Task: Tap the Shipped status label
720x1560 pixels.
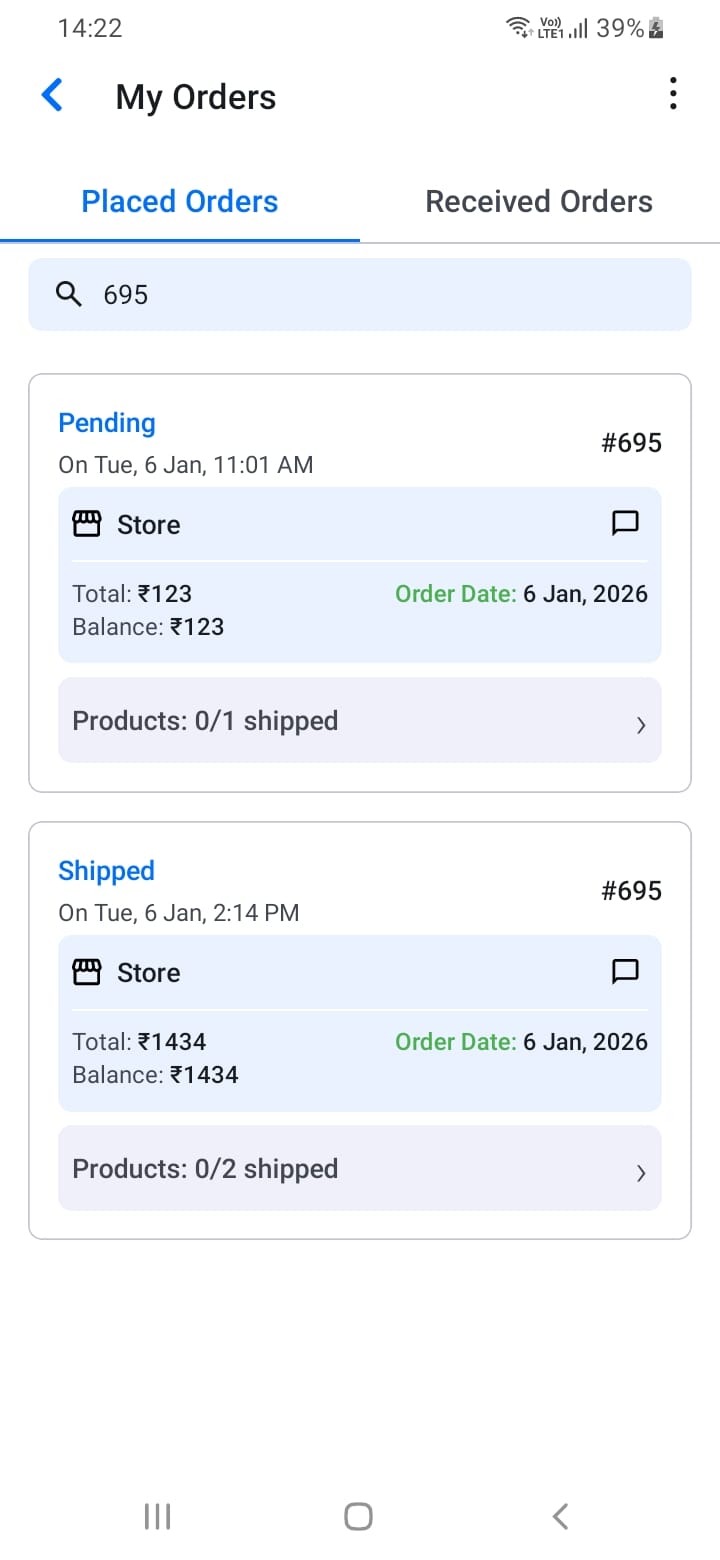Action: (x=106, y=871)
